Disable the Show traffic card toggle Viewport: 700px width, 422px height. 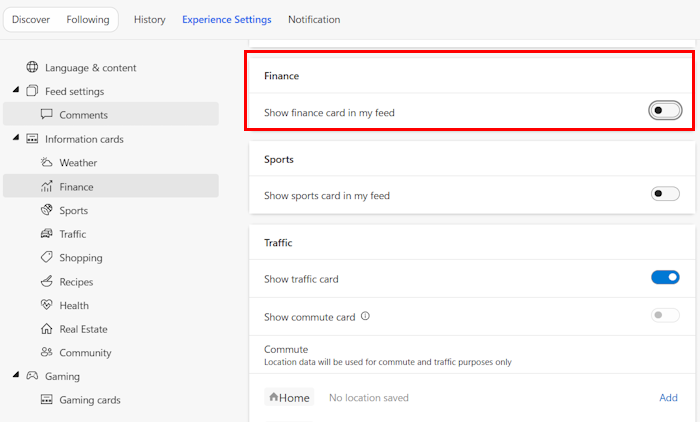click(x=665, y=277)
